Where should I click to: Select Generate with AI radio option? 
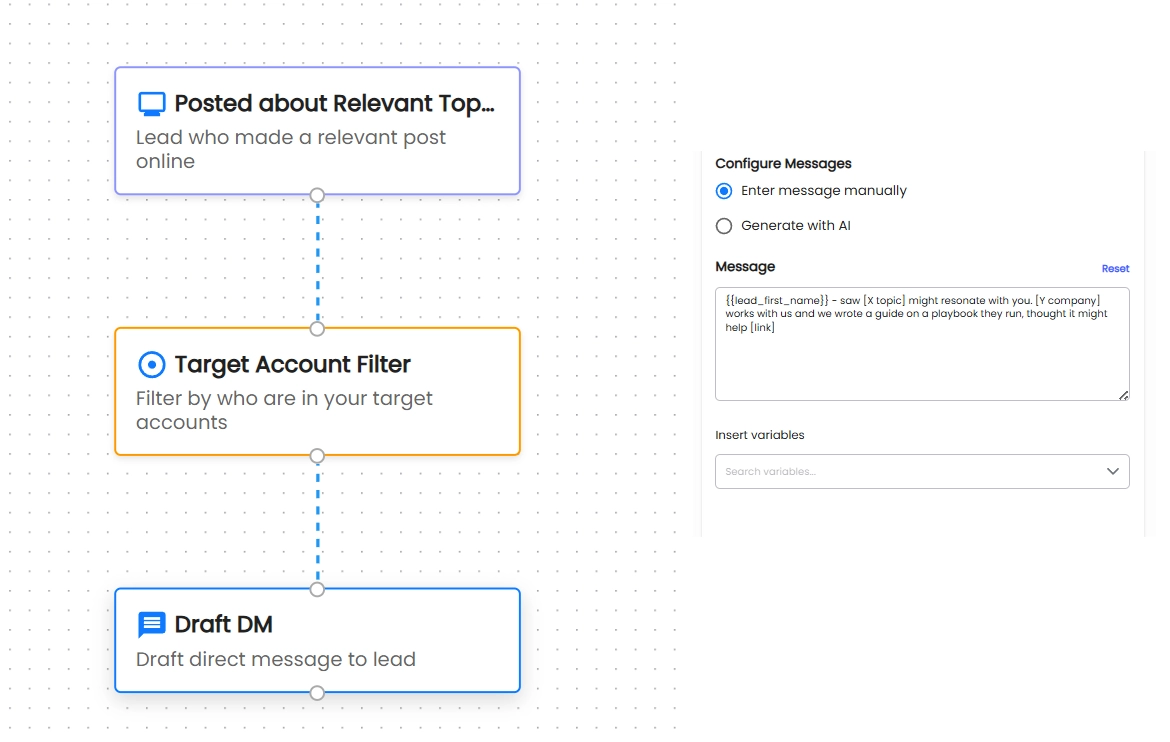pyautogui.click(x=724, y=226)
